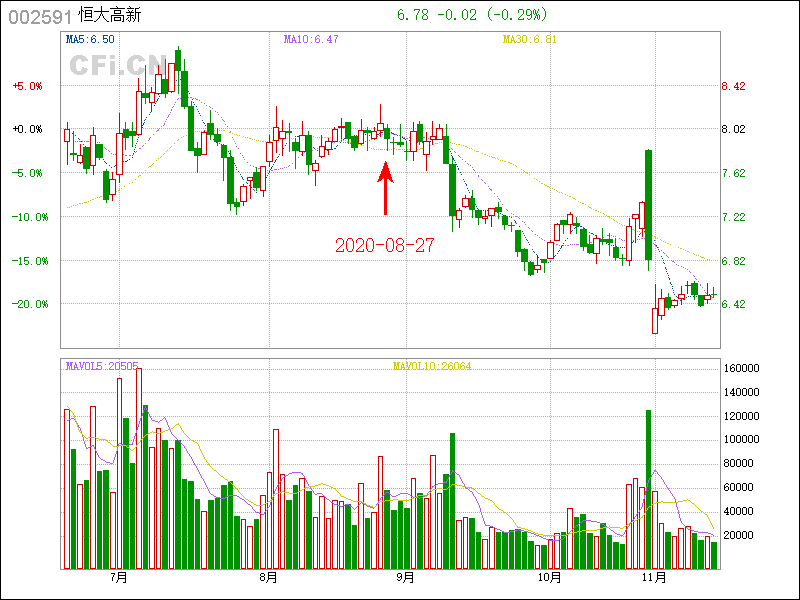The image size is (800, 600).
Task: Select the MA30:6.81 indicator label
Action: 528,39
